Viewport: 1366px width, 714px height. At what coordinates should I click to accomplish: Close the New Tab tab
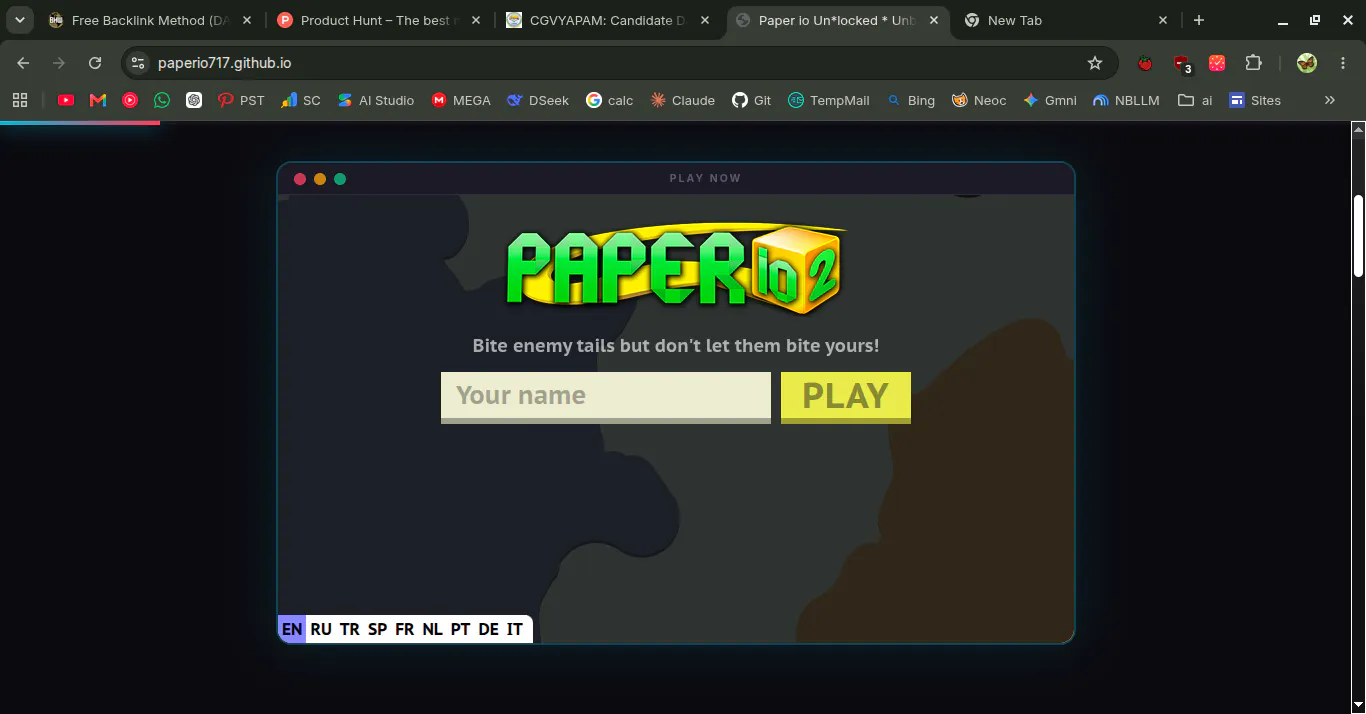1163,20
